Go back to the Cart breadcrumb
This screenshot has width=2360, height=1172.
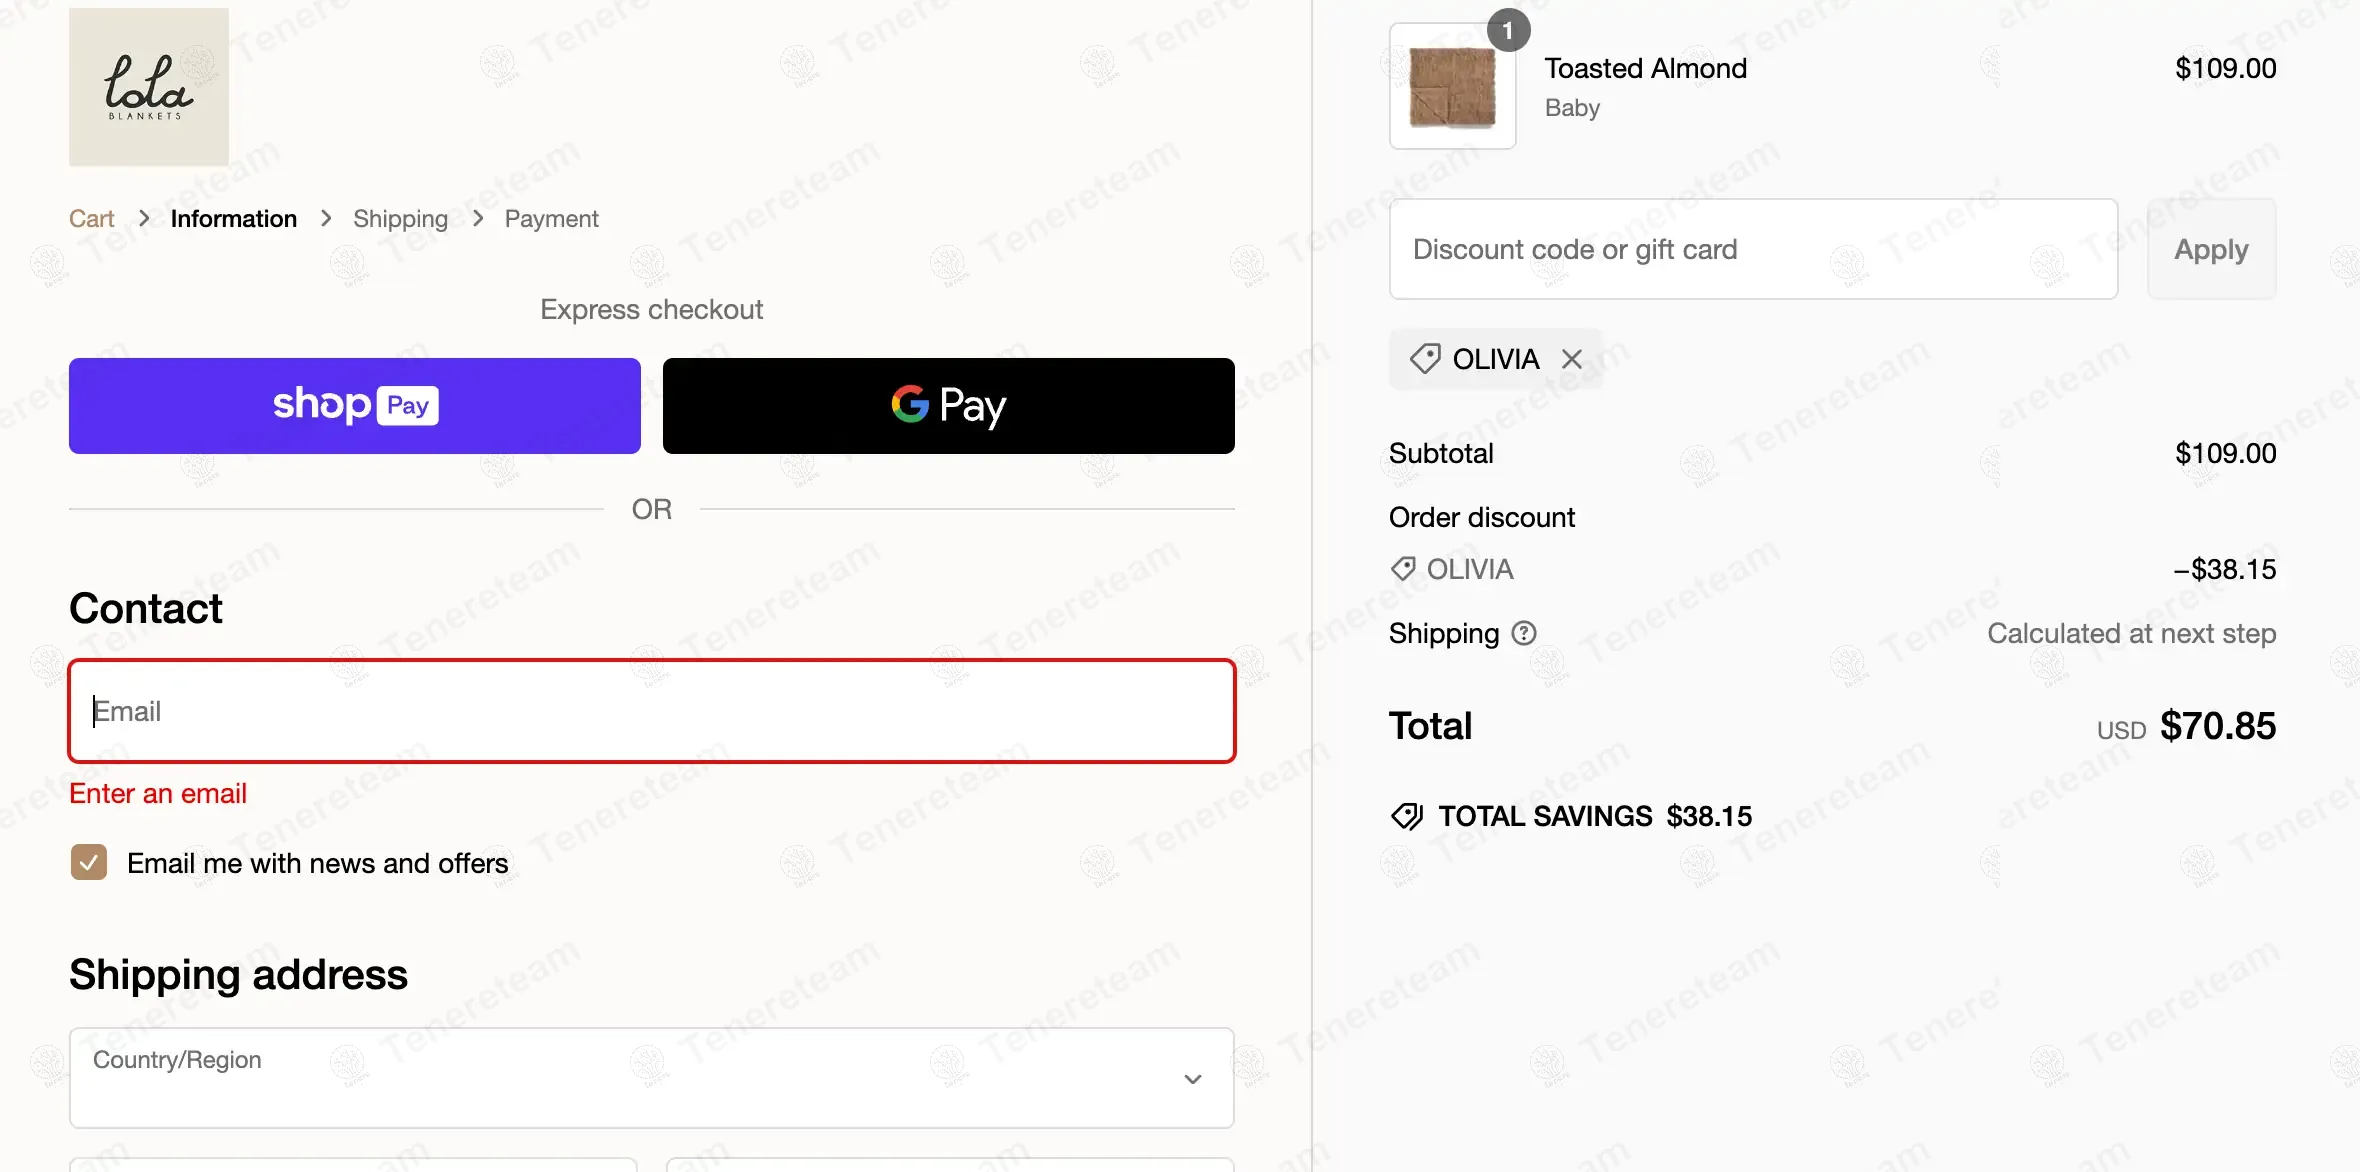(91, 219)
